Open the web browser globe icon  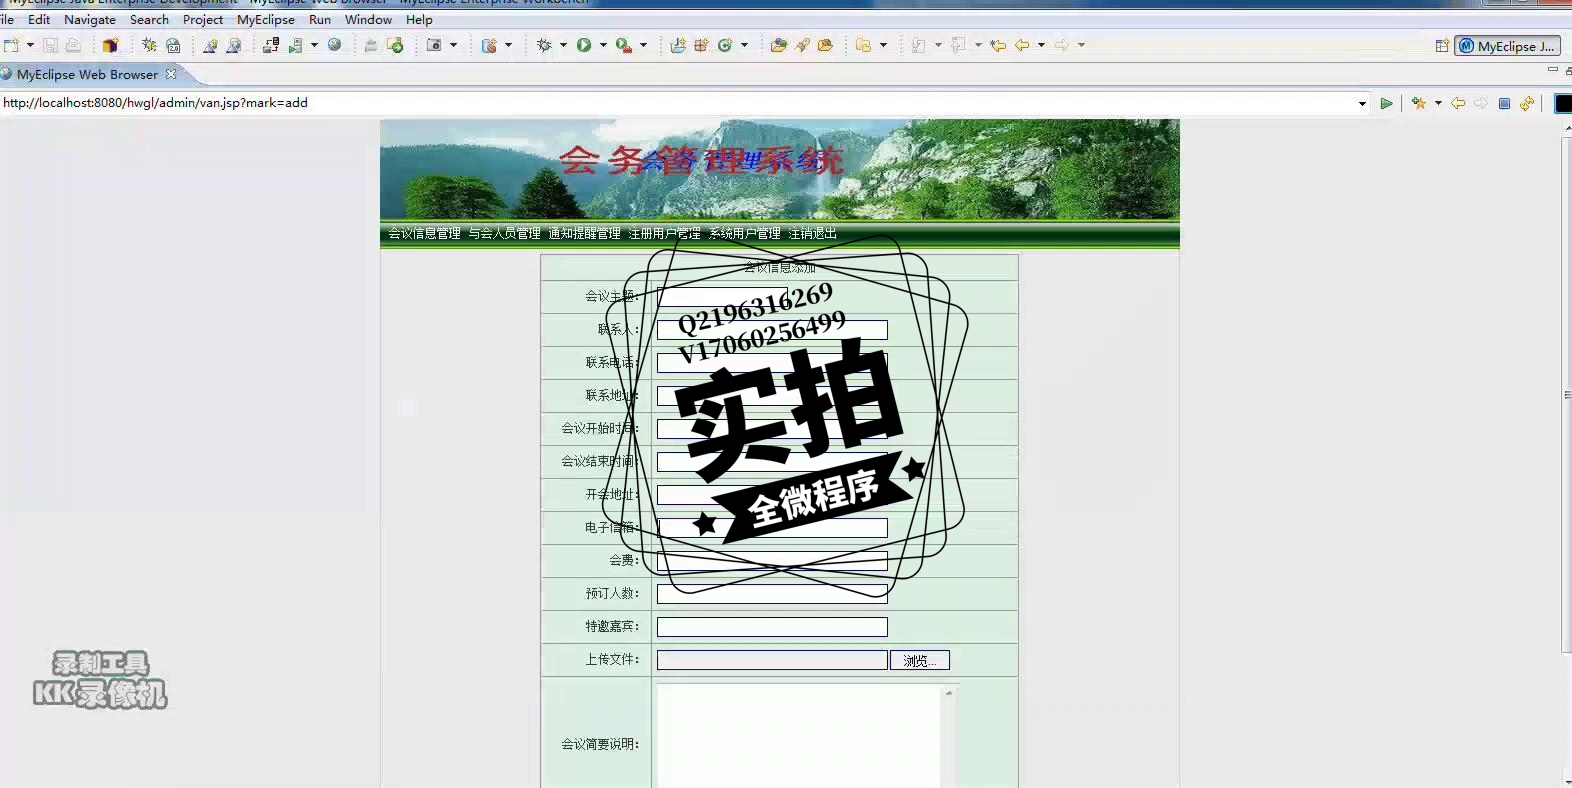click(335, 45)
